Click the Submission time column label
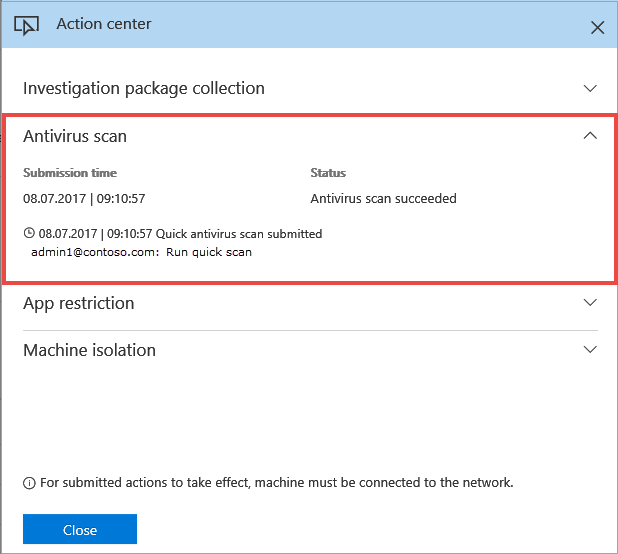The height and width of the screenshot is (554, 618). [70, 173]
